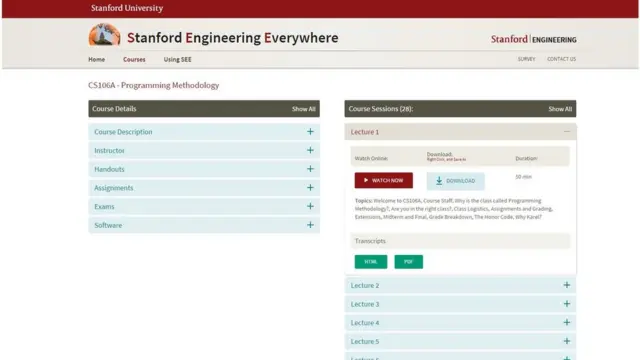Show All in the Course Sessions panel

[x=560, y=109]
